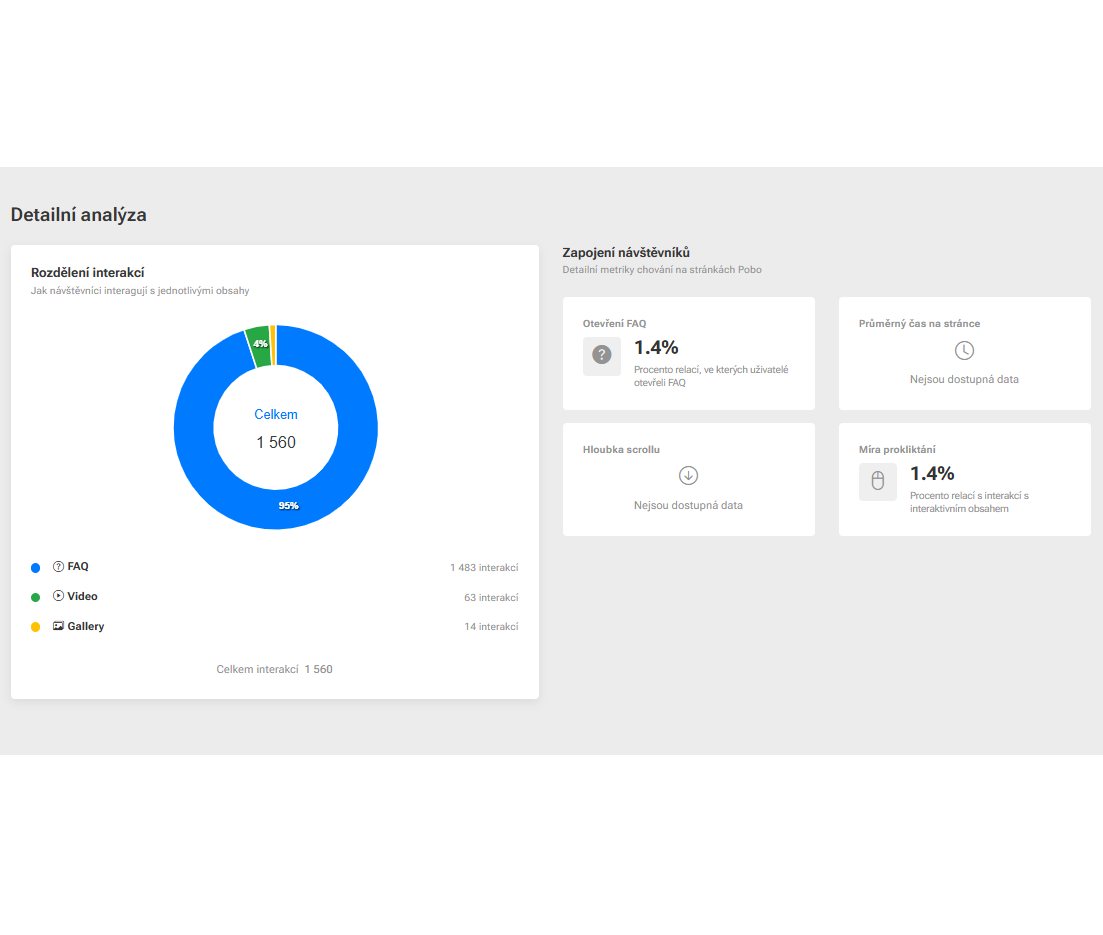
Task: Click the 14 interakcí value for Gallery
Action: point(491,626)
